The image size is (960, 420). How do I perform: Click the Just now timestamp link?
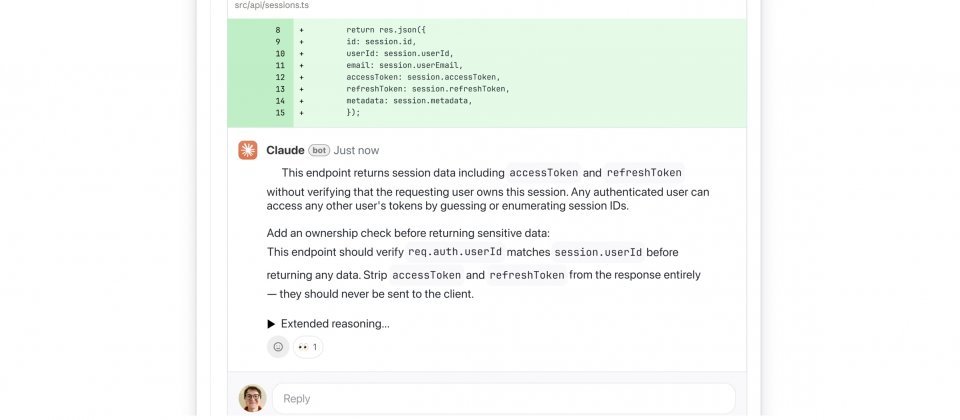point(356,150)
